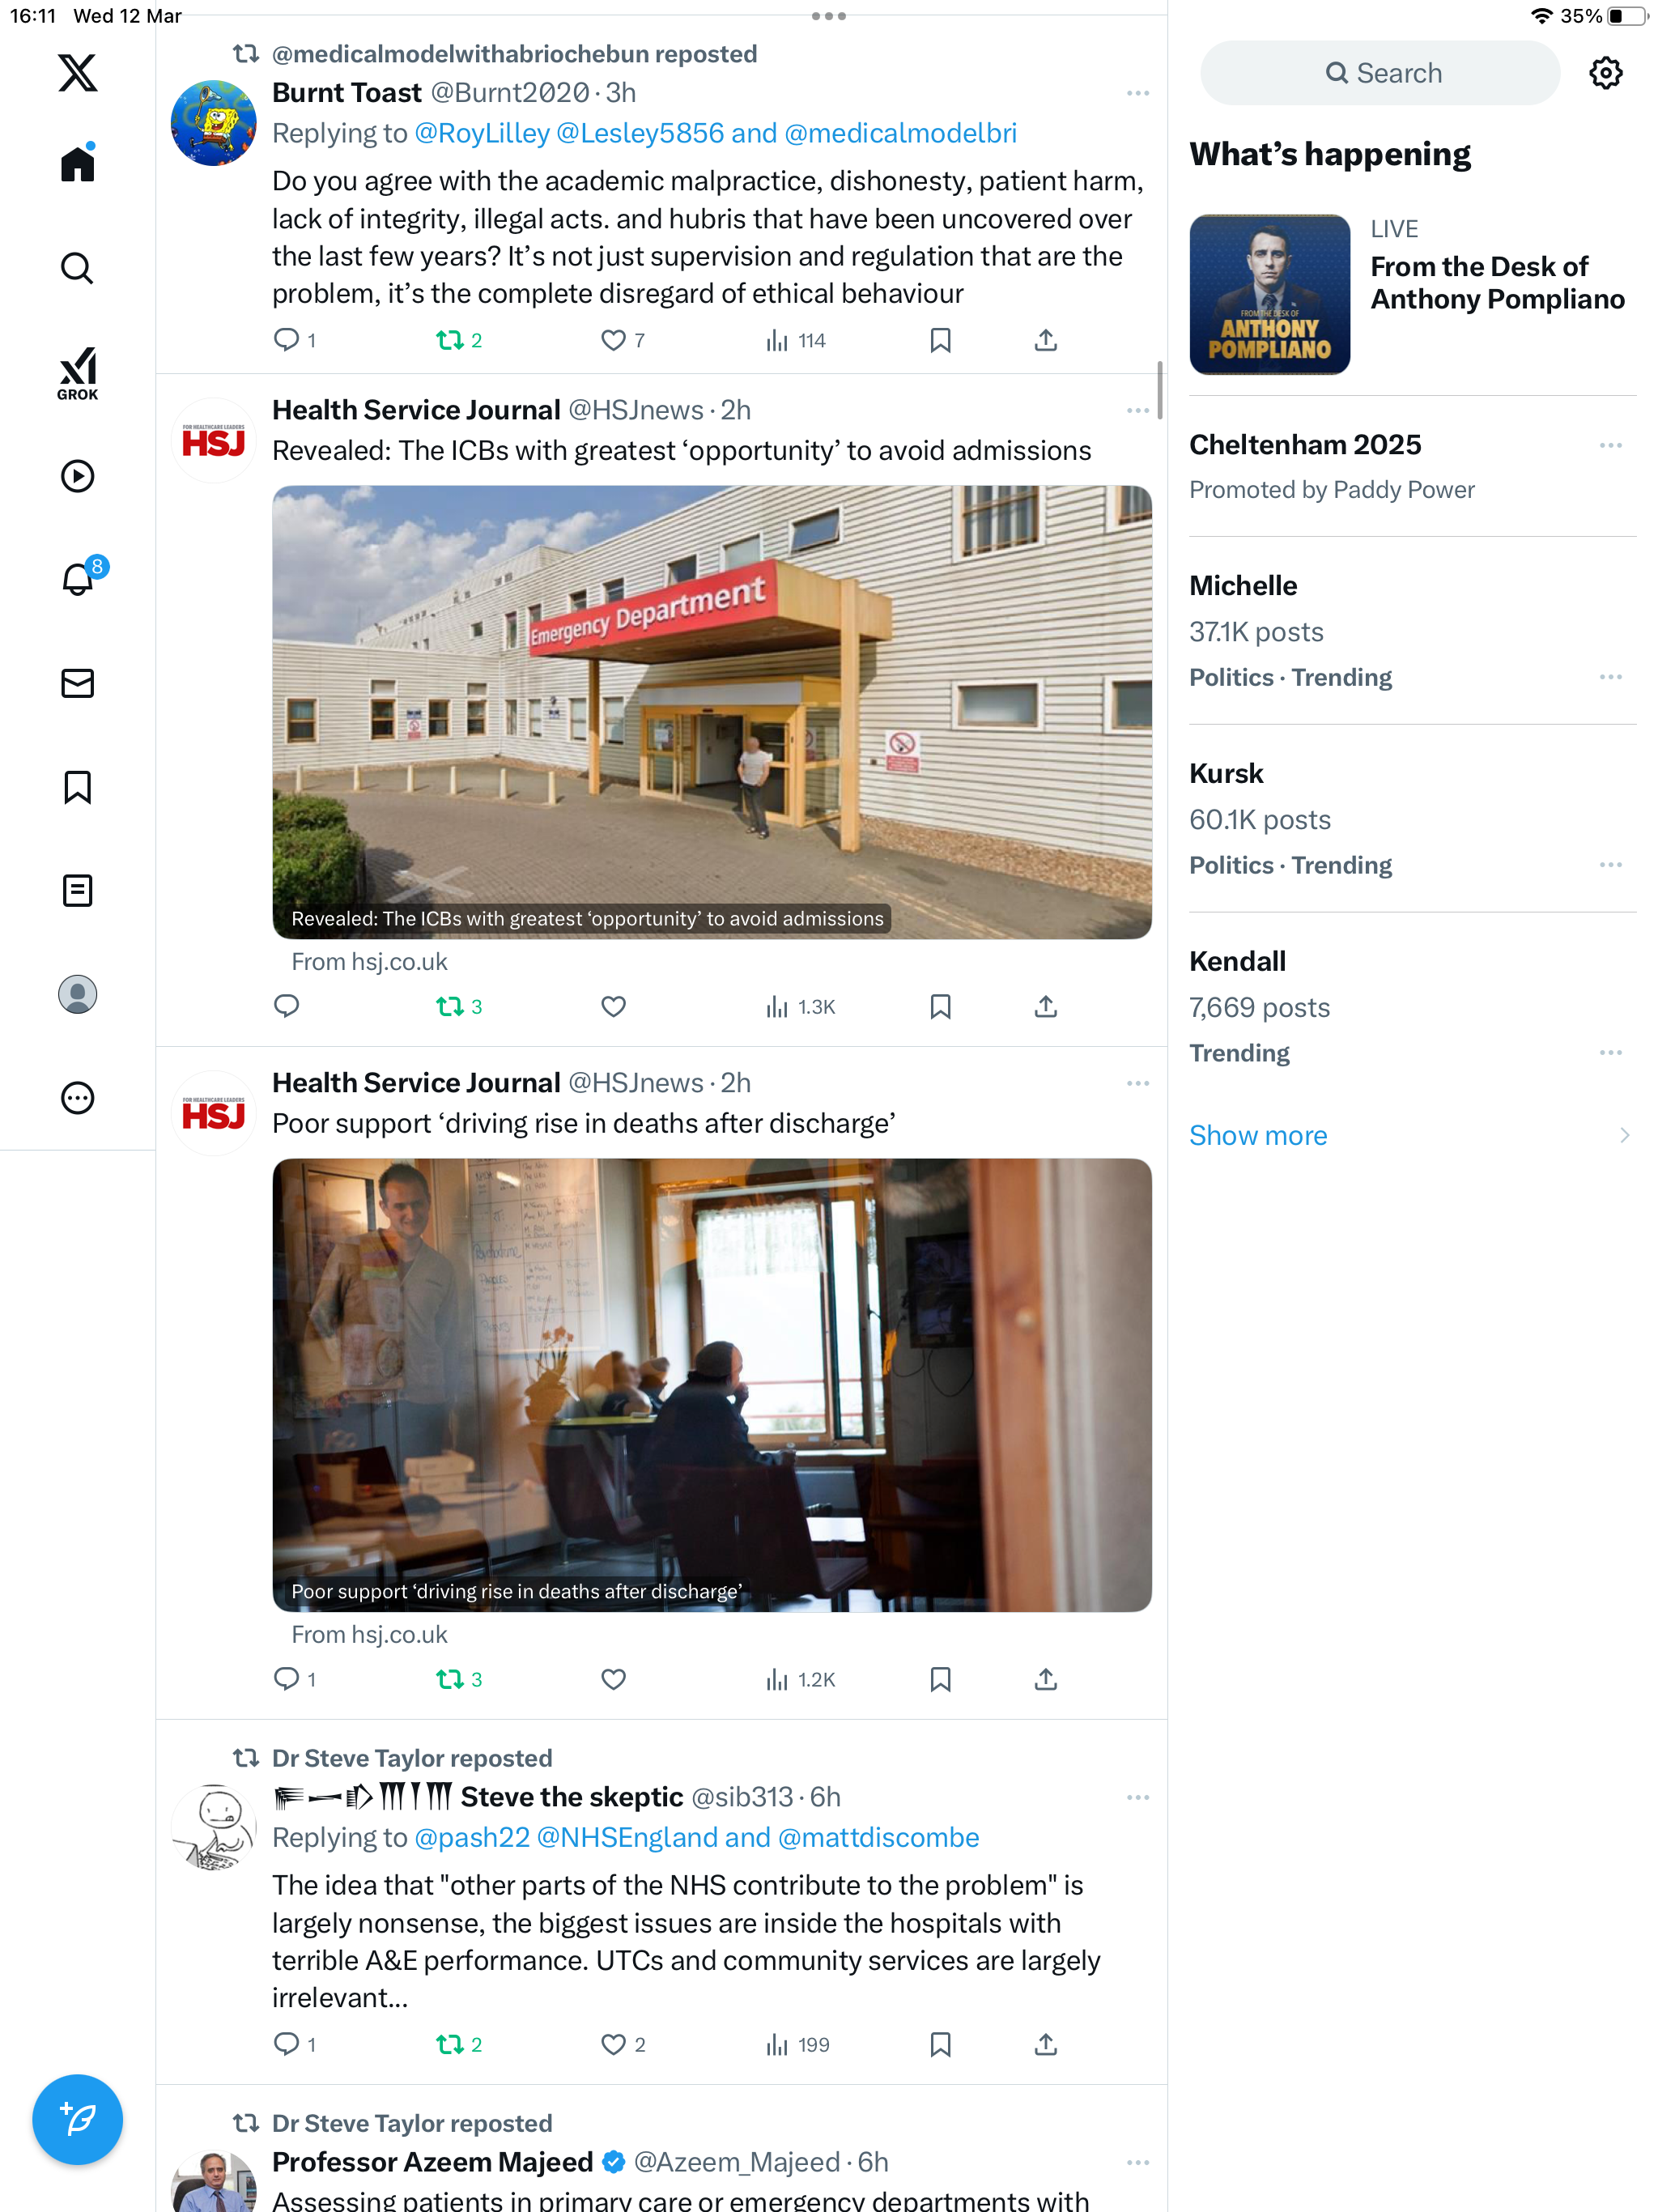Open Grok from the sidebar
1658x2212 pixels.
pyautogui.click(x=77, y=373)
